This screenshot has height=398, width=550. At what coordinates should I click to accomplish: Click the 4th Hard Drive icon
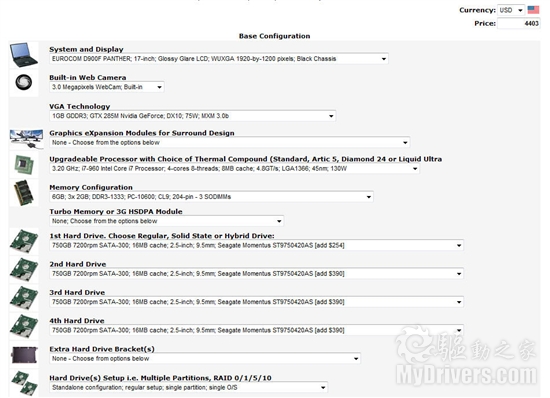click(24, 326)
